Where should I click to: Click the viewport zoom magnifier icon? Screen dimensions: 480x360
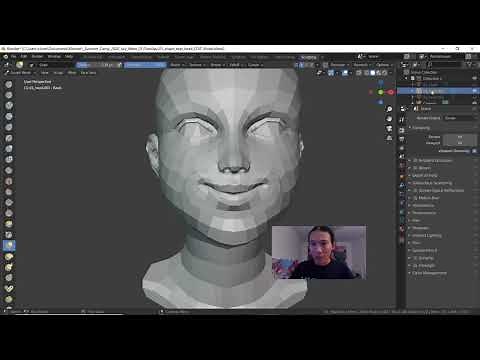389,109
